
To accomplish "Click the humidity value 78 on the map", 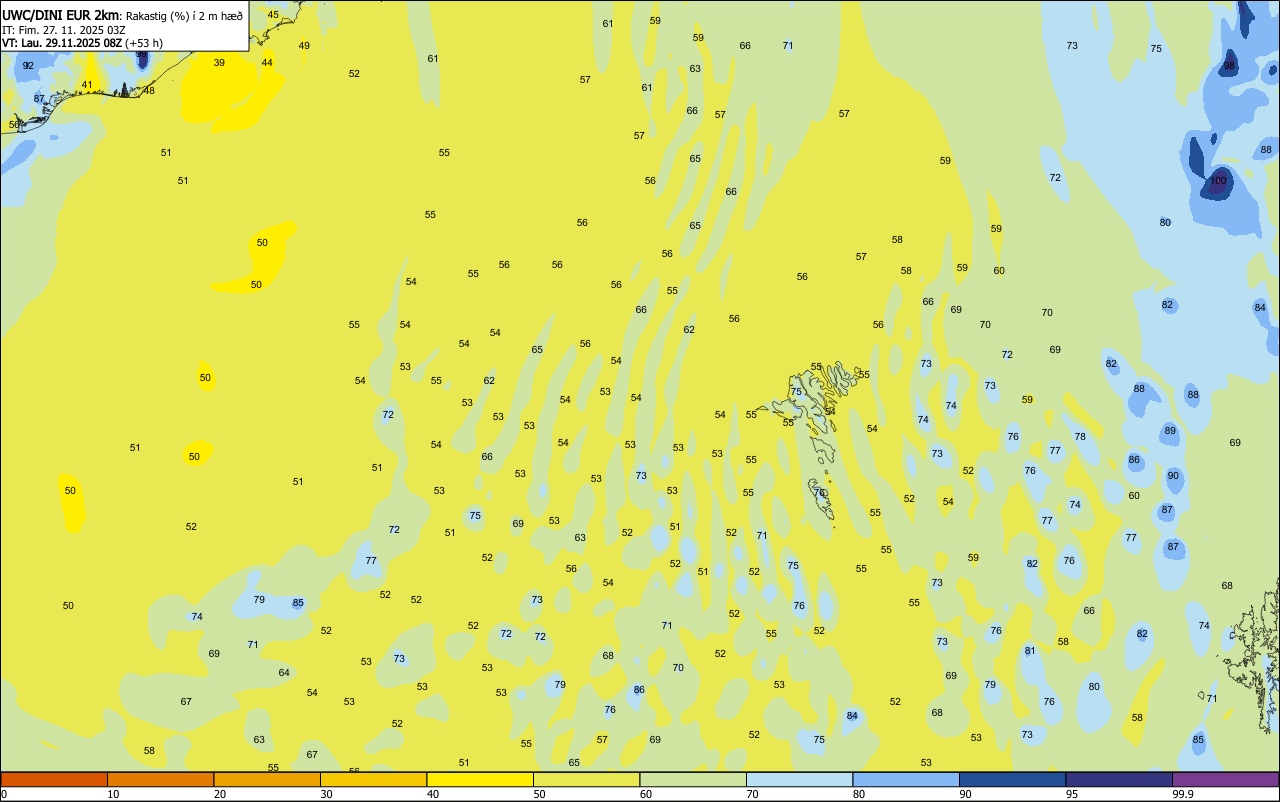I will [1080, 437].
